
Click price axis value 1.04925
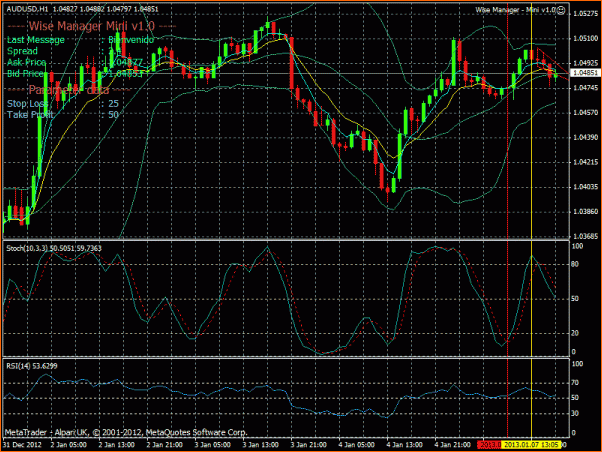click(585, 63)
